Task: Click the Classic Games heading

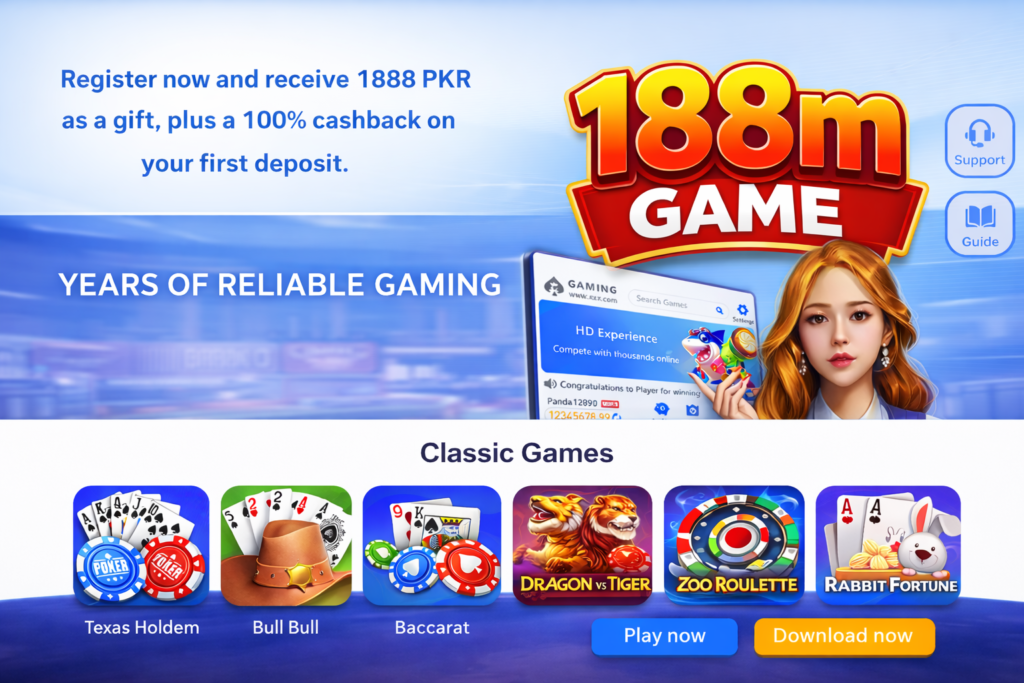Action: (517, 453)
